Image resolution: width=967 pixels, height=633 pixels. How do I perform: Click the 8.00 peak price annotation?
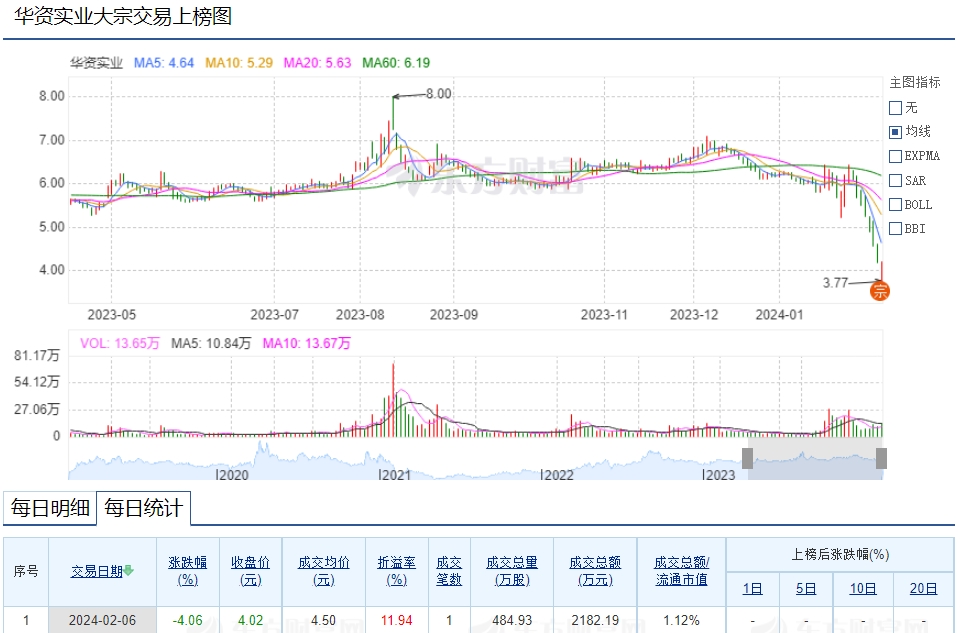point(438,94)
